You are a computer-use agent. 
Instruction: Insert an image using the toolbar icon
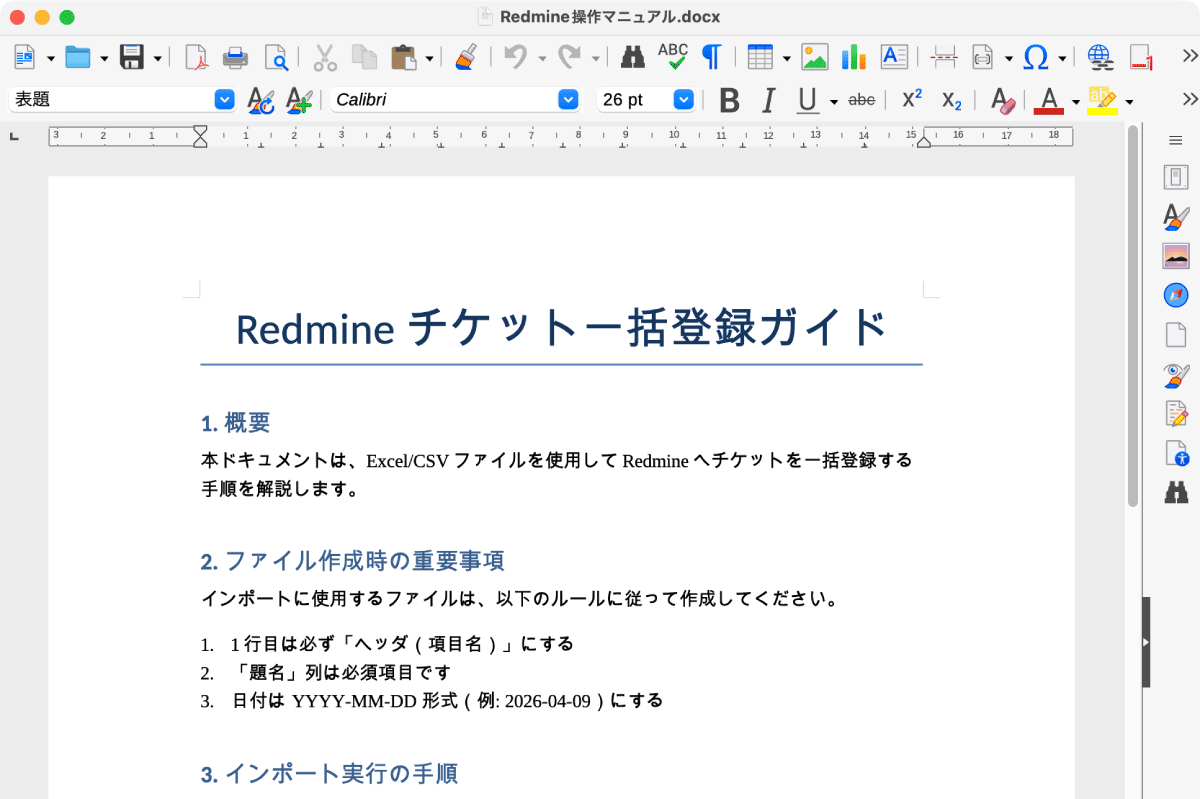[815, 57]
